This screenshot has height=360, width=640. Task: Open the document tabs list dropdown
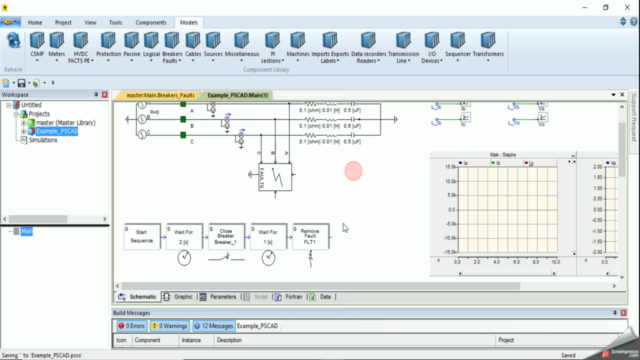coord(613,95)
